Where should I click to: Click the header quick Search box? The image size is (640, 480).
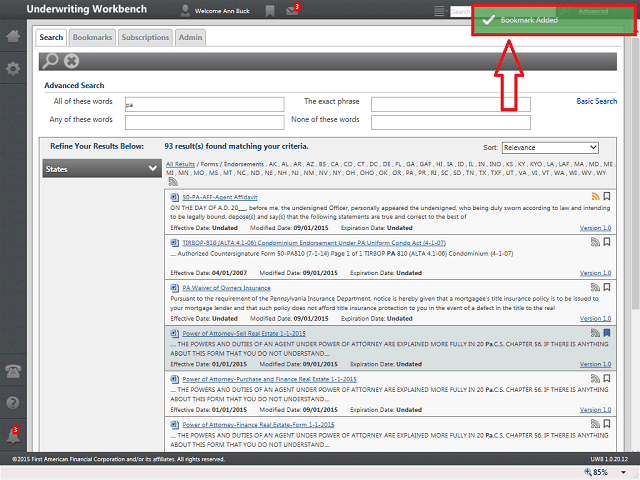coord(461,11)
